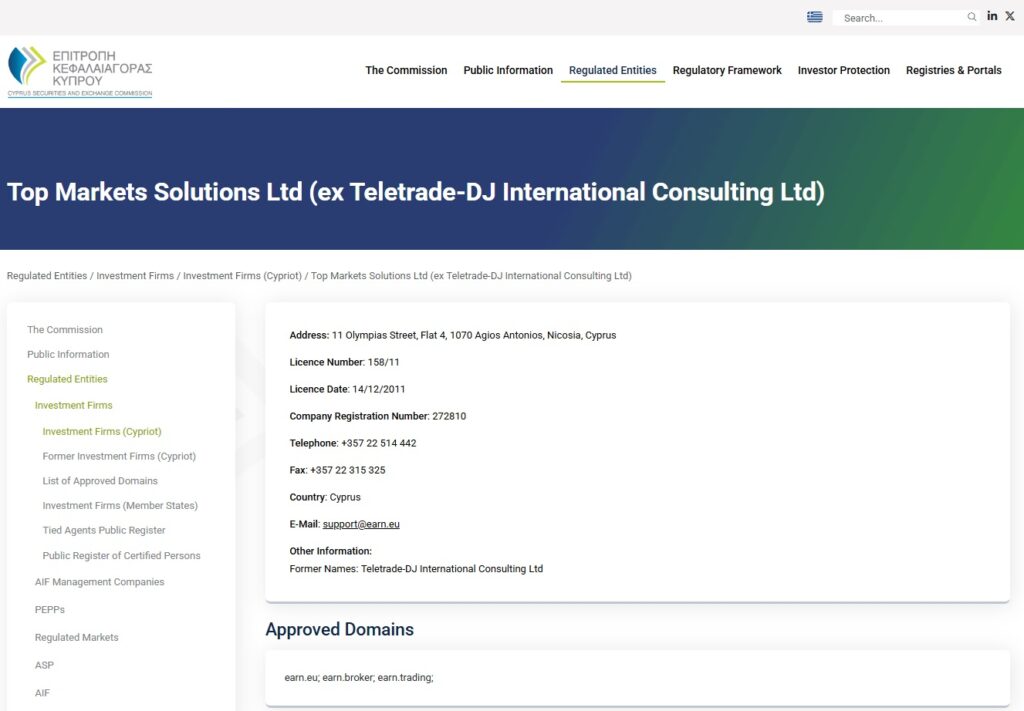Collapse Investment Firms sidebar section

(73, 405)
